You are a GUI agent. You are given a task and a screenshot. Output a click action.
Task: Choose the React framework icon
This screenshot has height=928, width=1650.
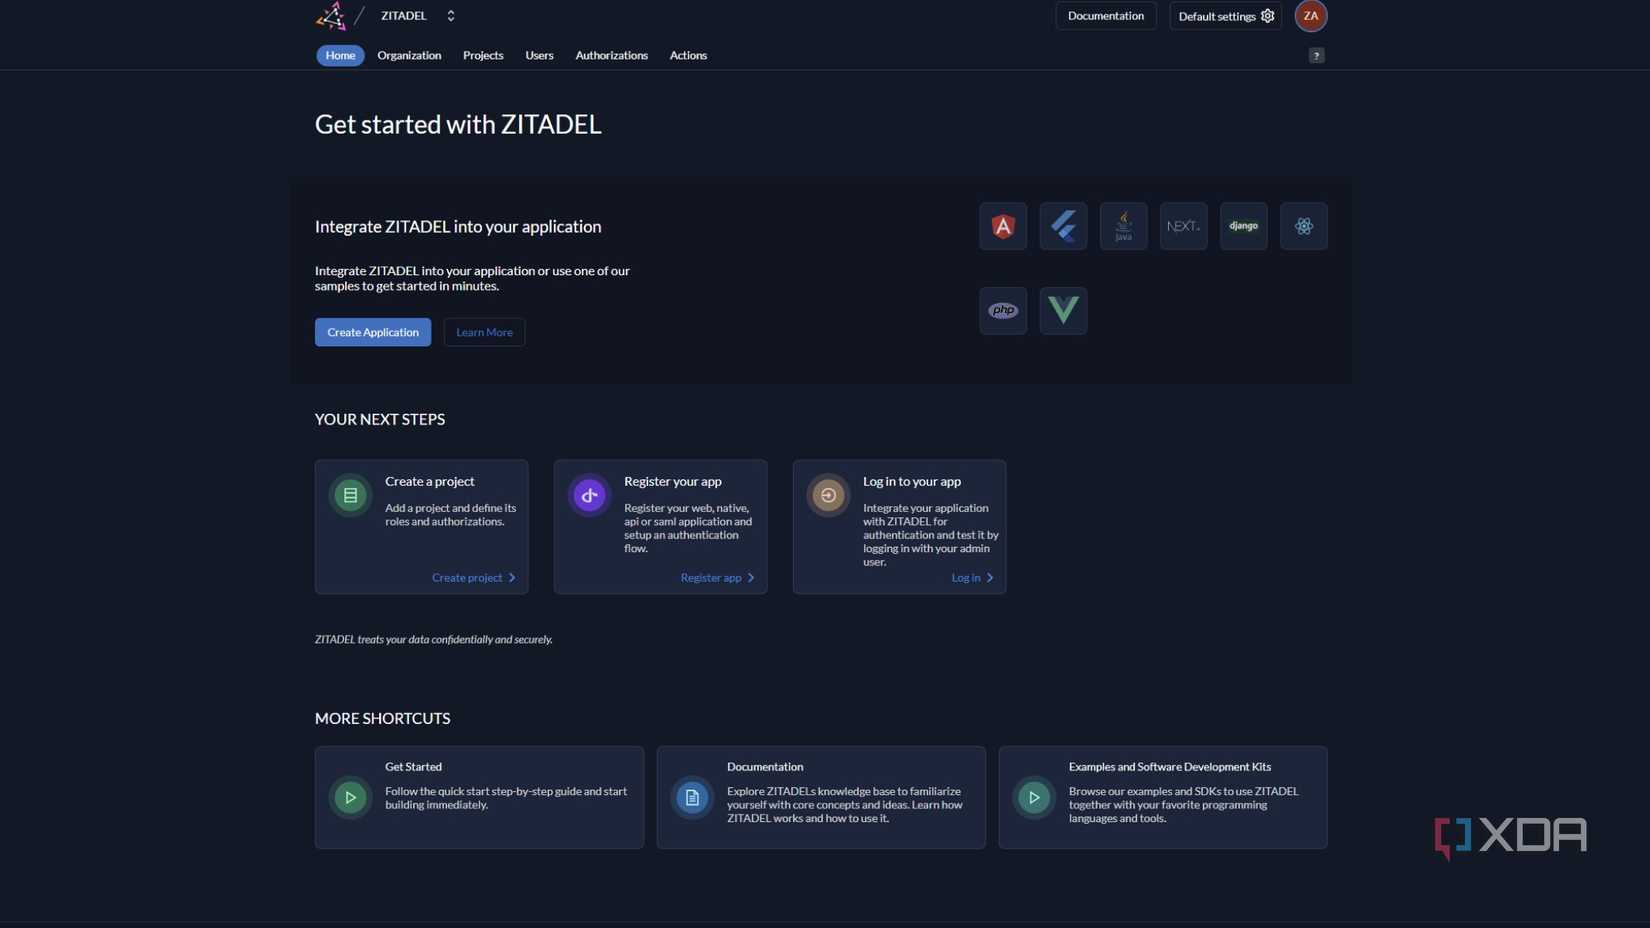[1303, 226]
